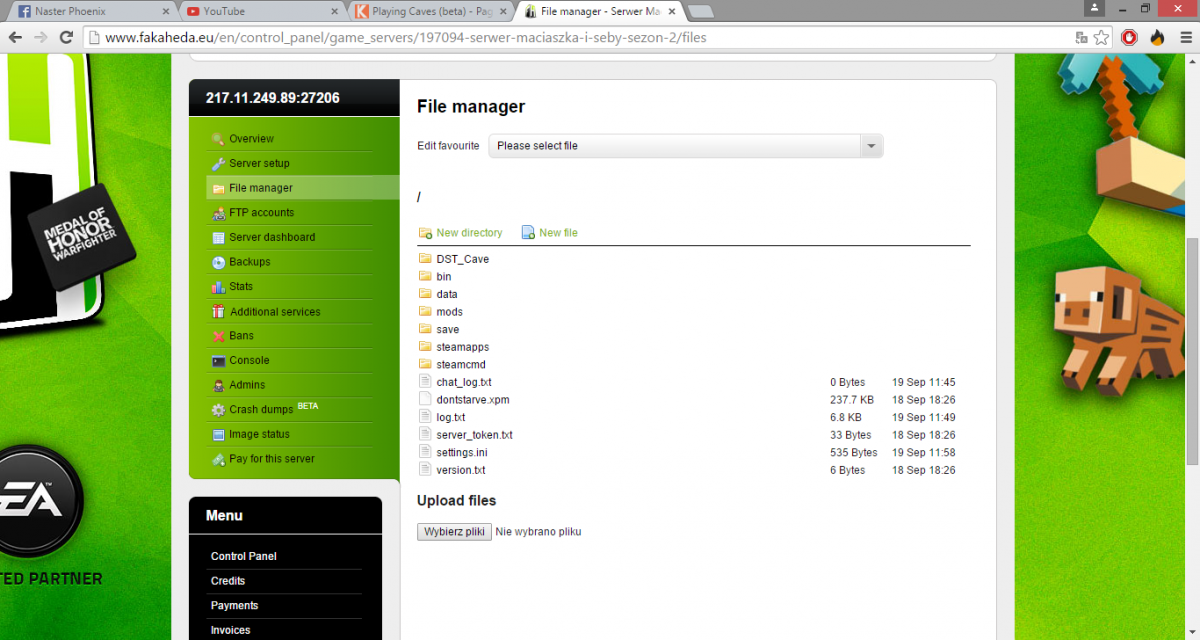The width and height of the screenshot is (1200, 640).
Task: Click the Backups disc icon
Action: [218, 262]
